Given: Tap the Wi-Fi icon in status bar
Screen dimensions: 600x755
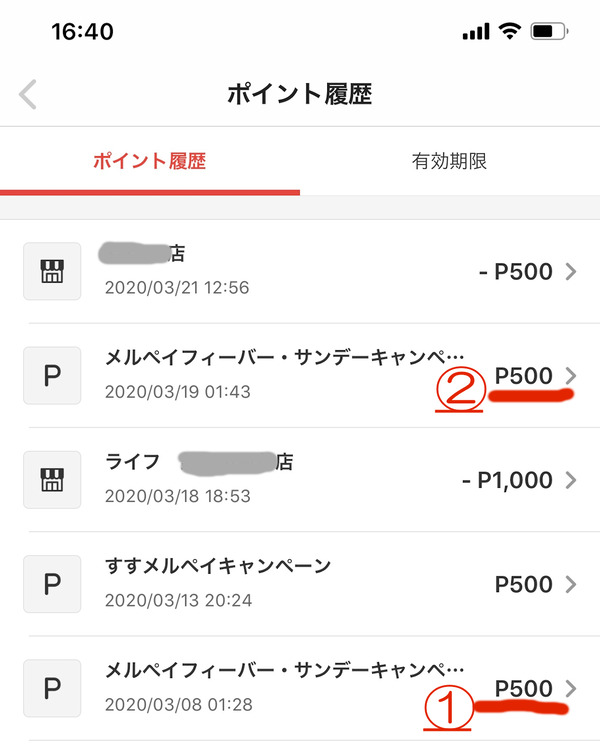Looking at the screenshot, I should 510,31.
